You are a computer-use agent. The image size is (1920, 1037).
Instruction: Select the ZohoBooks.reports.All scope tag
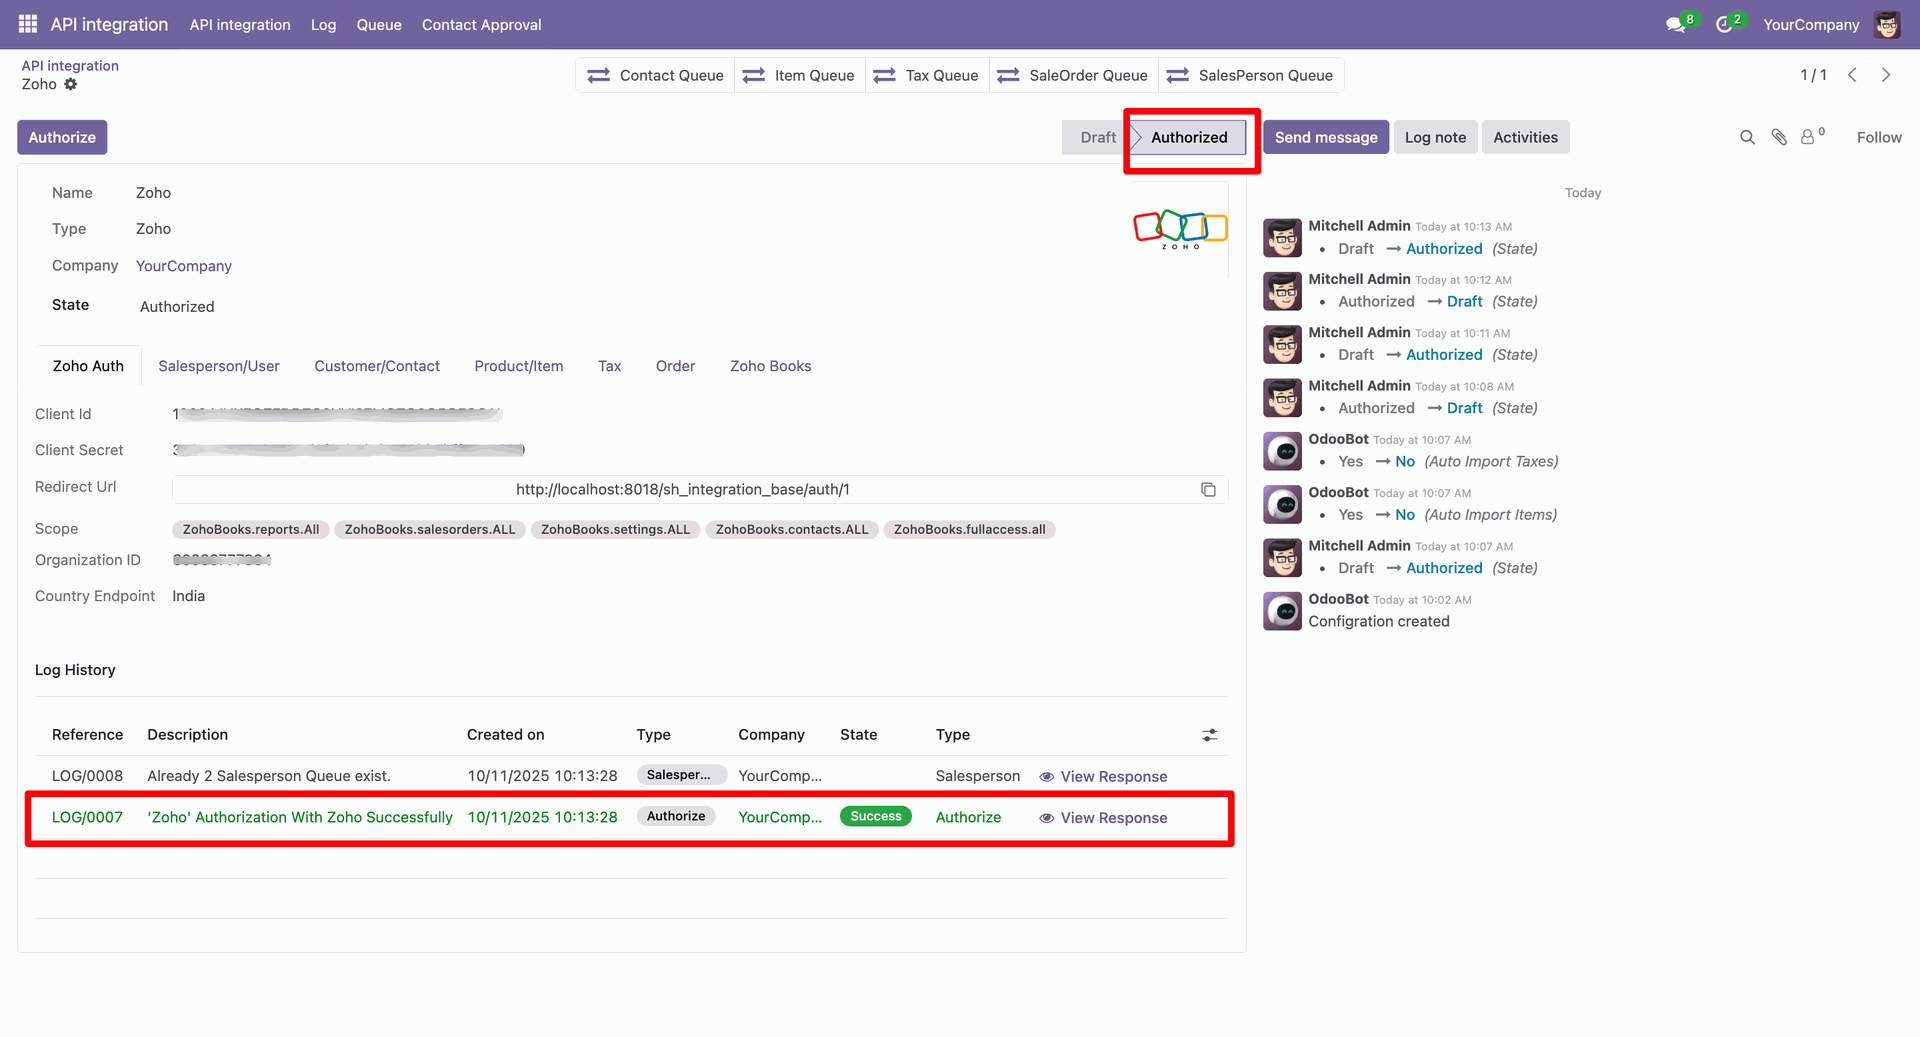[x=251, y=529]
